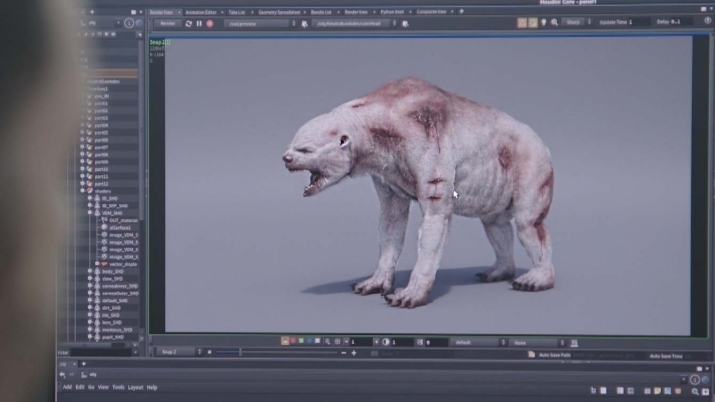Open the Edit menu in network pane
This screenshot has width=715, height=402.
[x=79, y=387]
